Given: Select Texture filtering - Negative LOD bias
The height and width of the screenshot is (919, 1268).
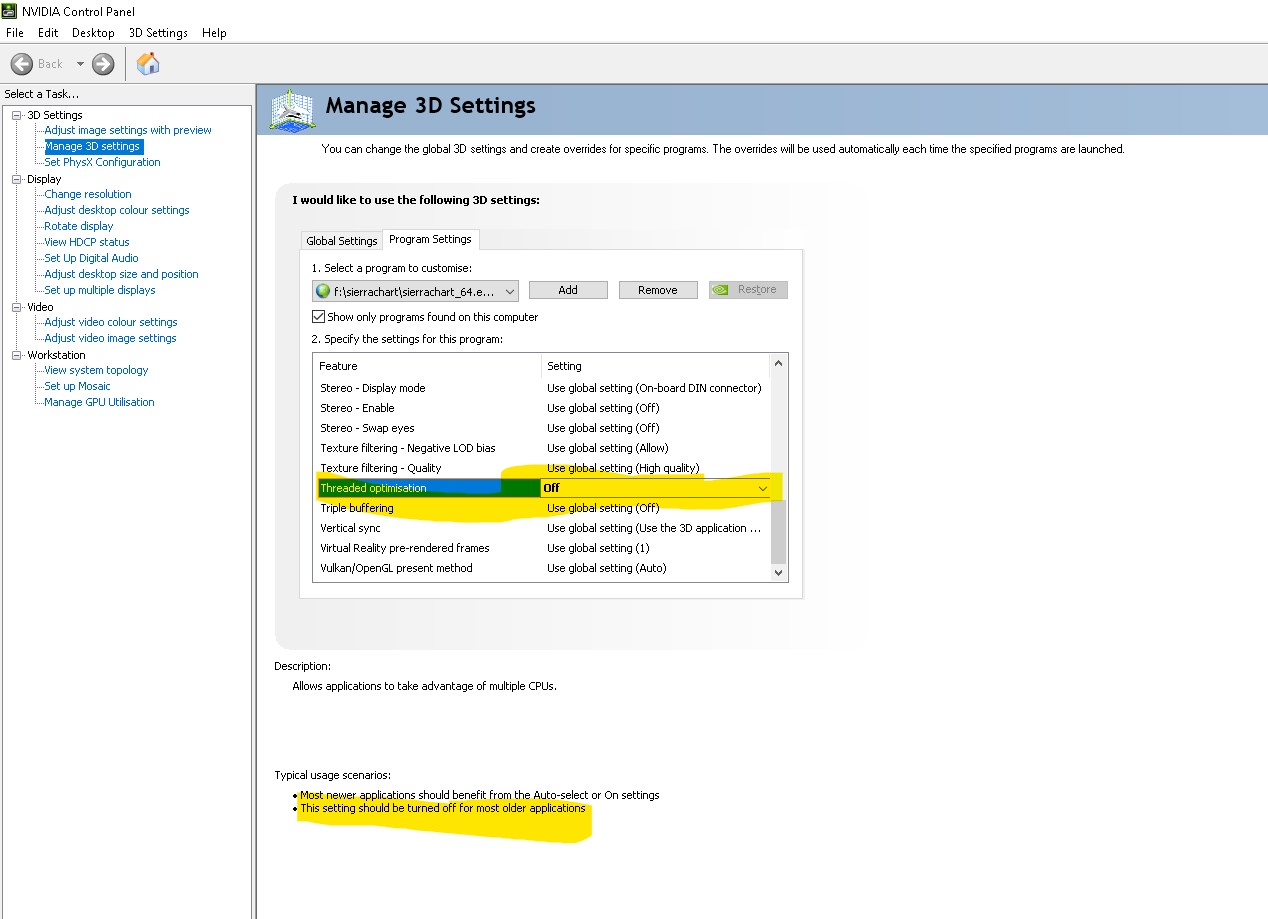Looking at the screenshot, I should tap(541, 448).
